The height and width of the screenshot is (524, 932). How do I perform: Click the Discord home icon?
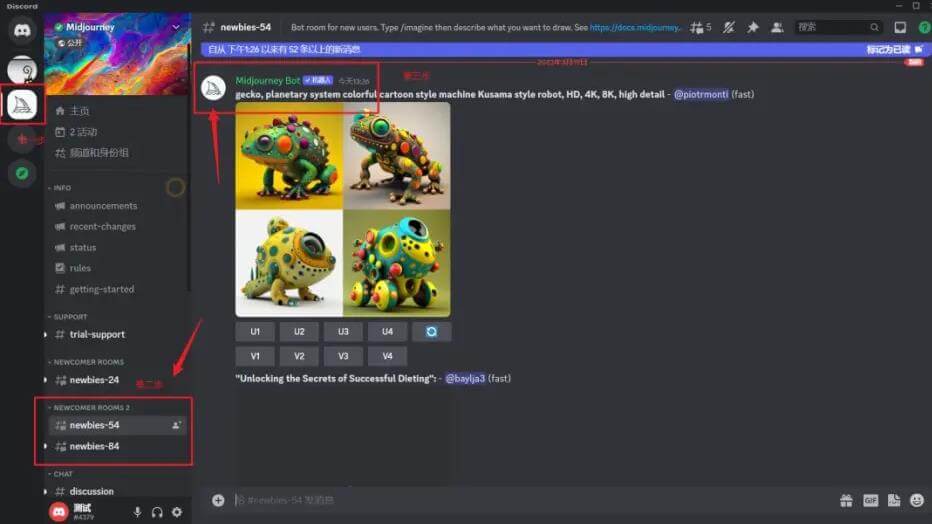coord(21,30)
